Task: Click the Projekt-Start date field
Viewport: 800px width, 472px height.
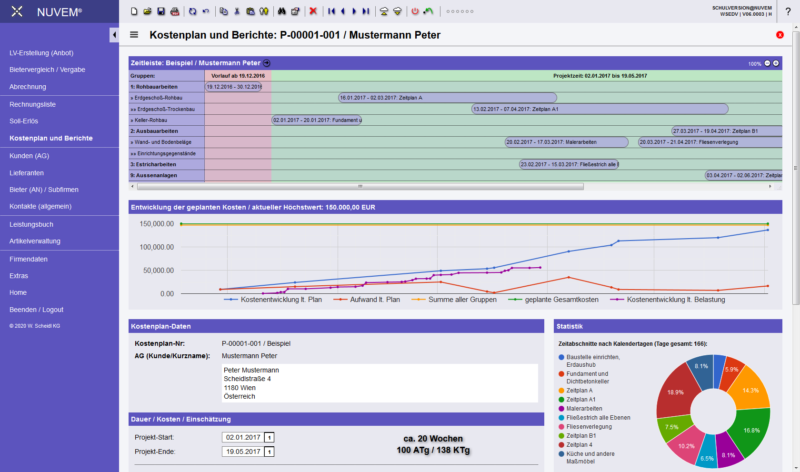Action: click(243, 437)
